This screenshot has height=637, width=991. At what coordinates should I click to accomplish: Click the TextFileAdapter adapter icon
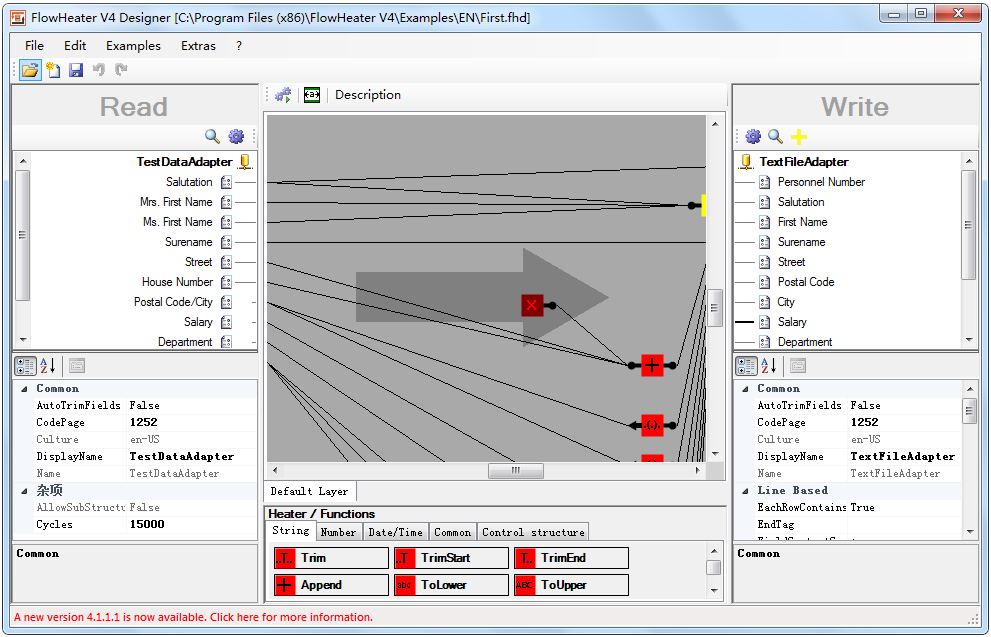pos(746,162)
